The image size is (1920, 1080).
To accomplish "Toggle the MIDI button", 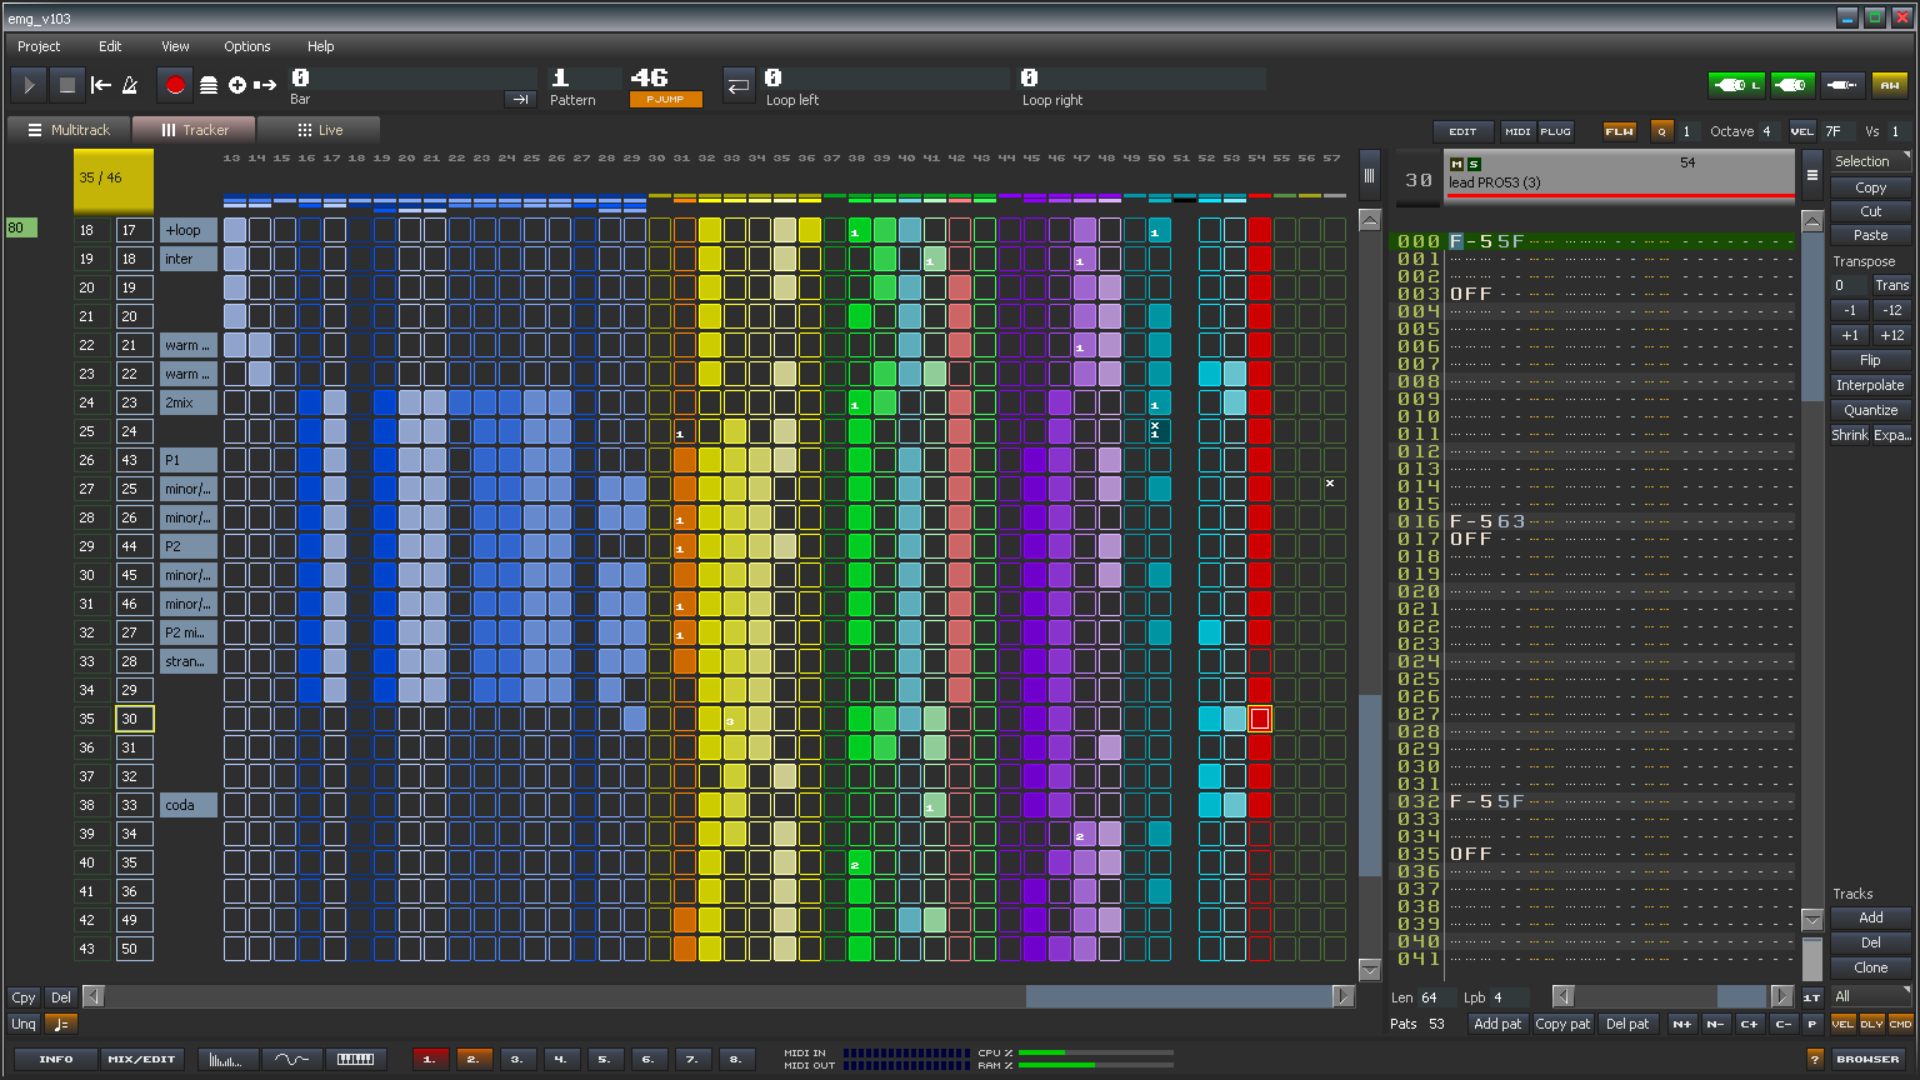I will pos(1518,131).
